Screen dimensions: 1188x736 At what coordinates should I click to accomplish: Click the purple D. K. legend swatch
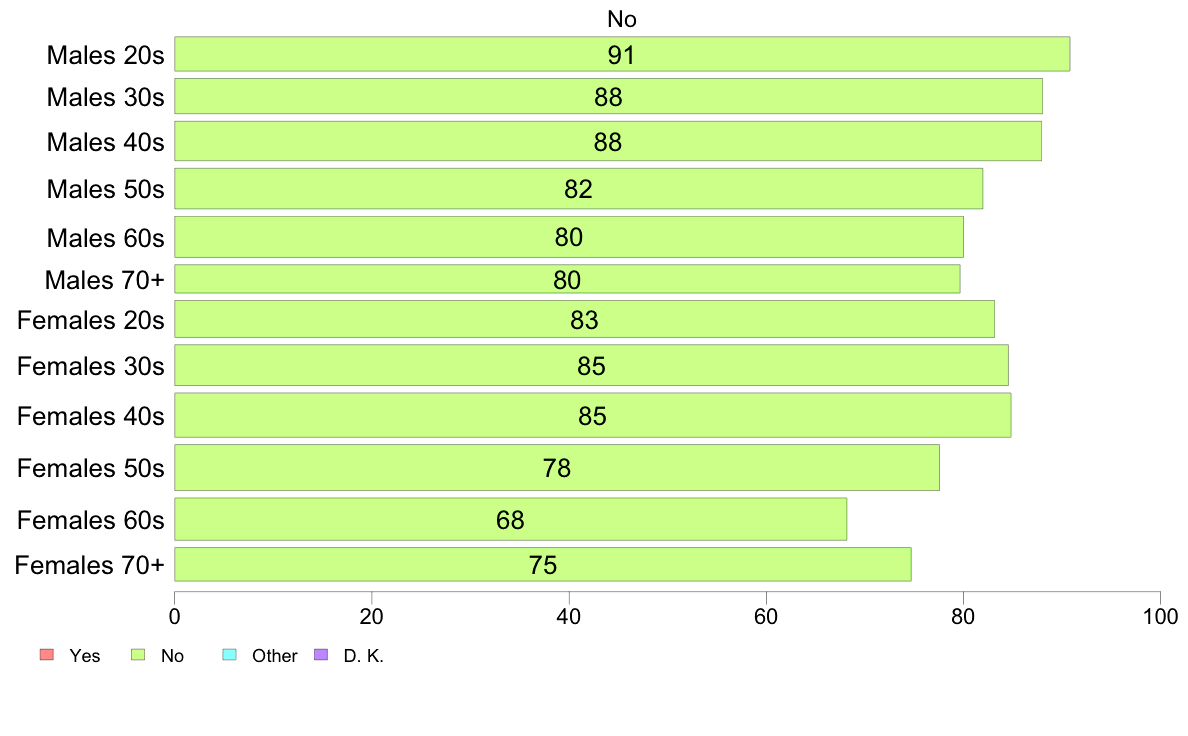click(321, 654)
